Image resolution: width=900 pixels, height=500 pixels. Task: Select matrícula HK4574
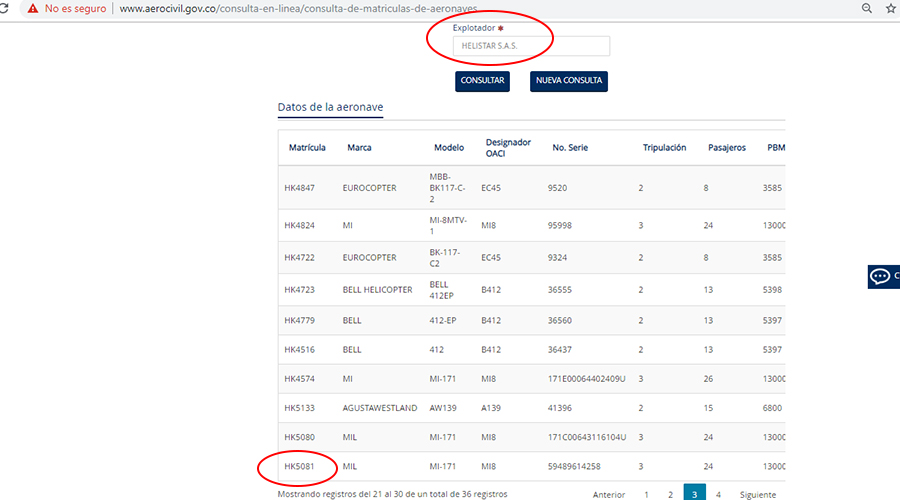[x=300, y=379]
